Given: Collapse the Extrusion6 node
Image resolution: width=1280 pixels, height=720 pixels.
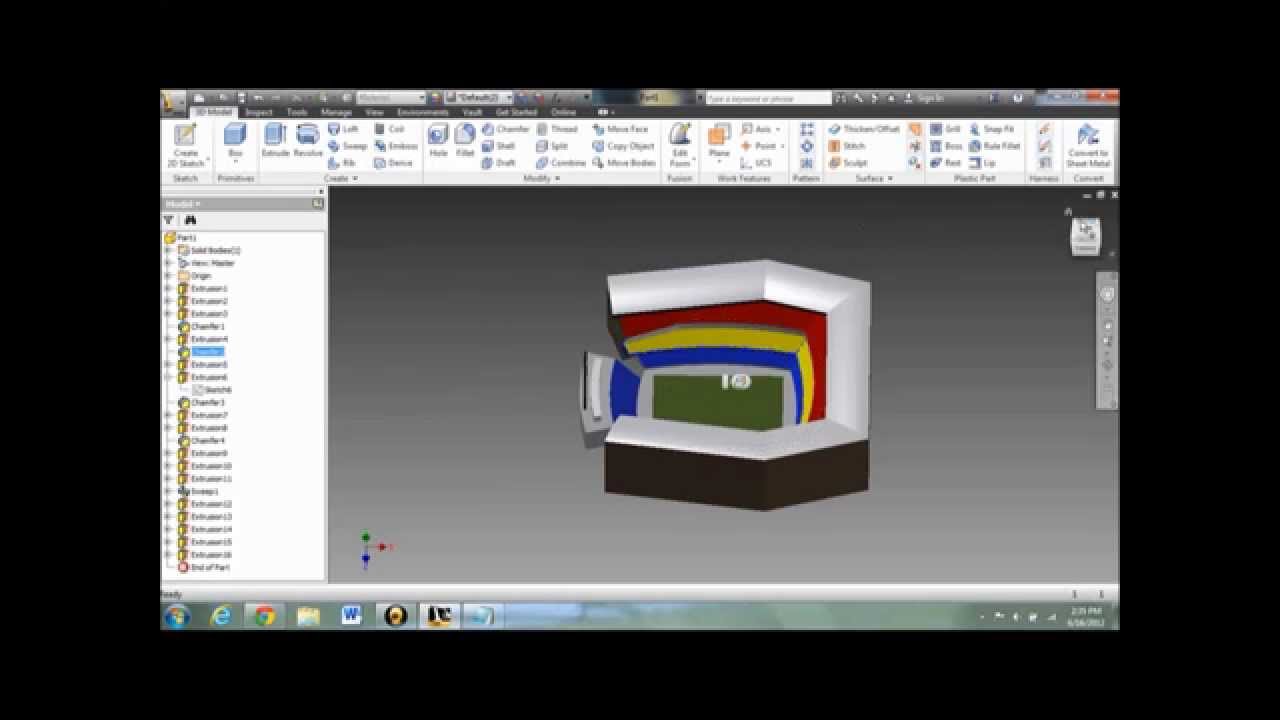Looking at the screenshot, I should tap(168, 377).
